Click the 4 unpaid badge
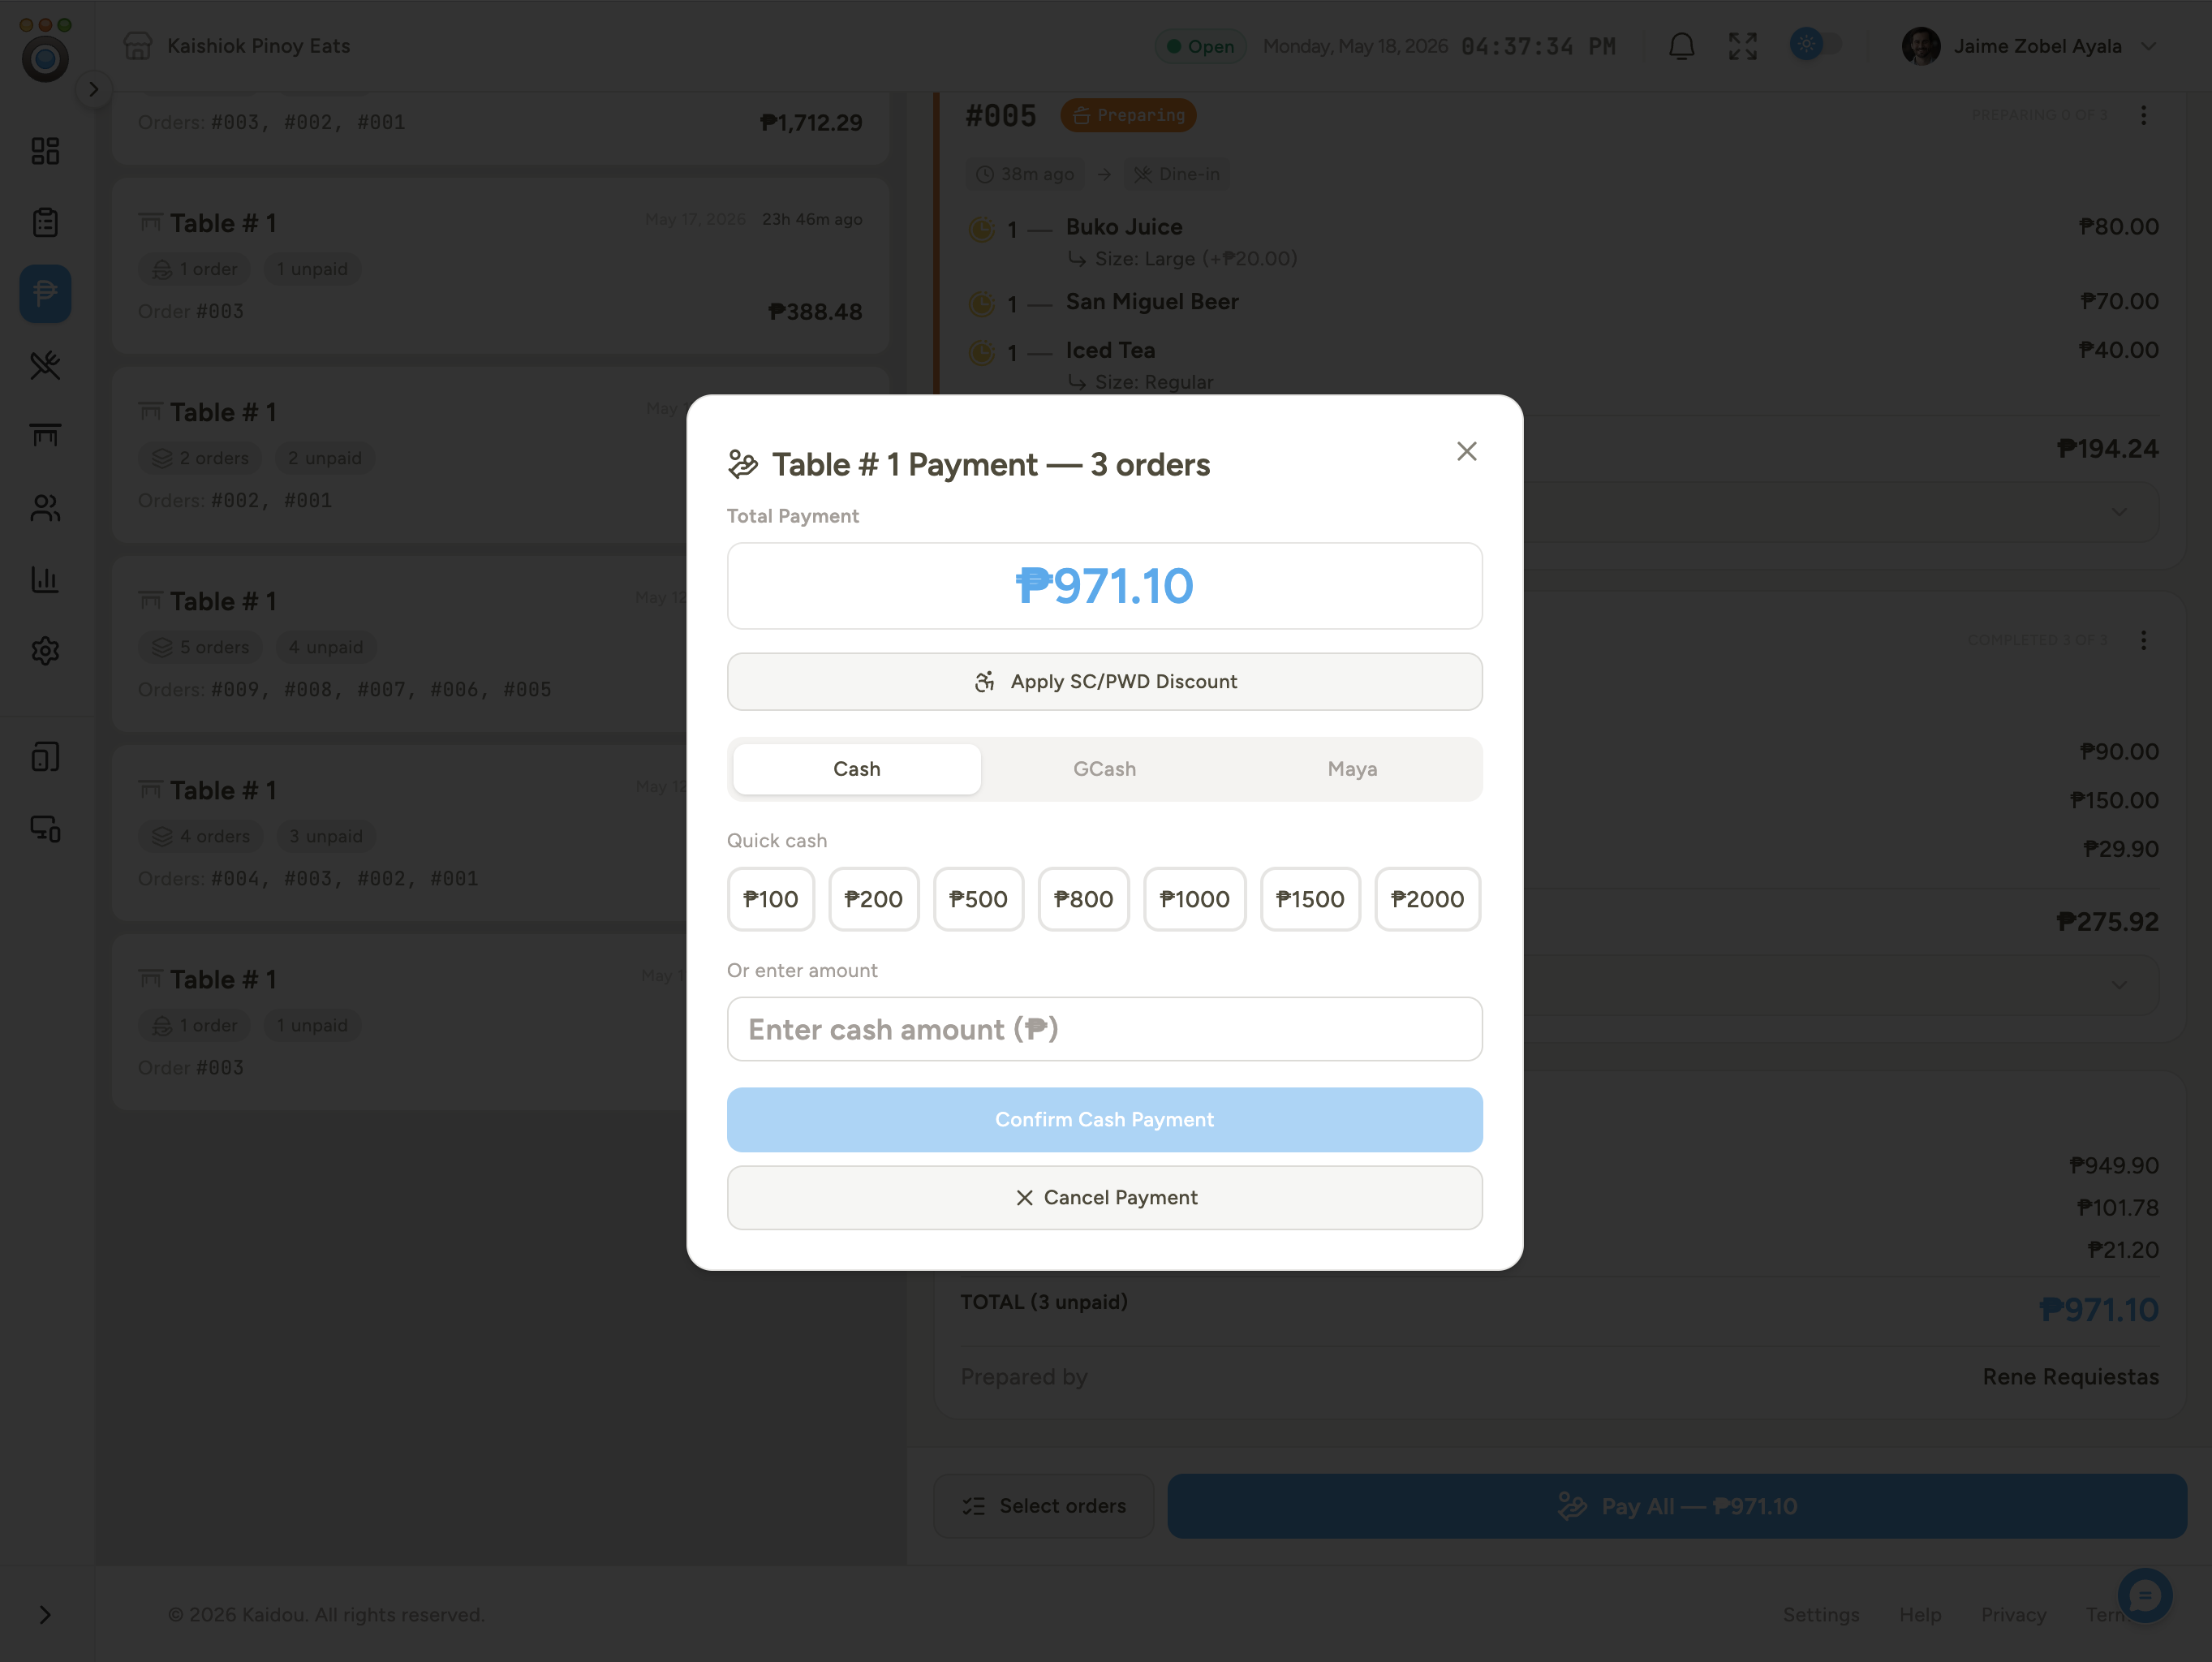 [x=326, y=647]
